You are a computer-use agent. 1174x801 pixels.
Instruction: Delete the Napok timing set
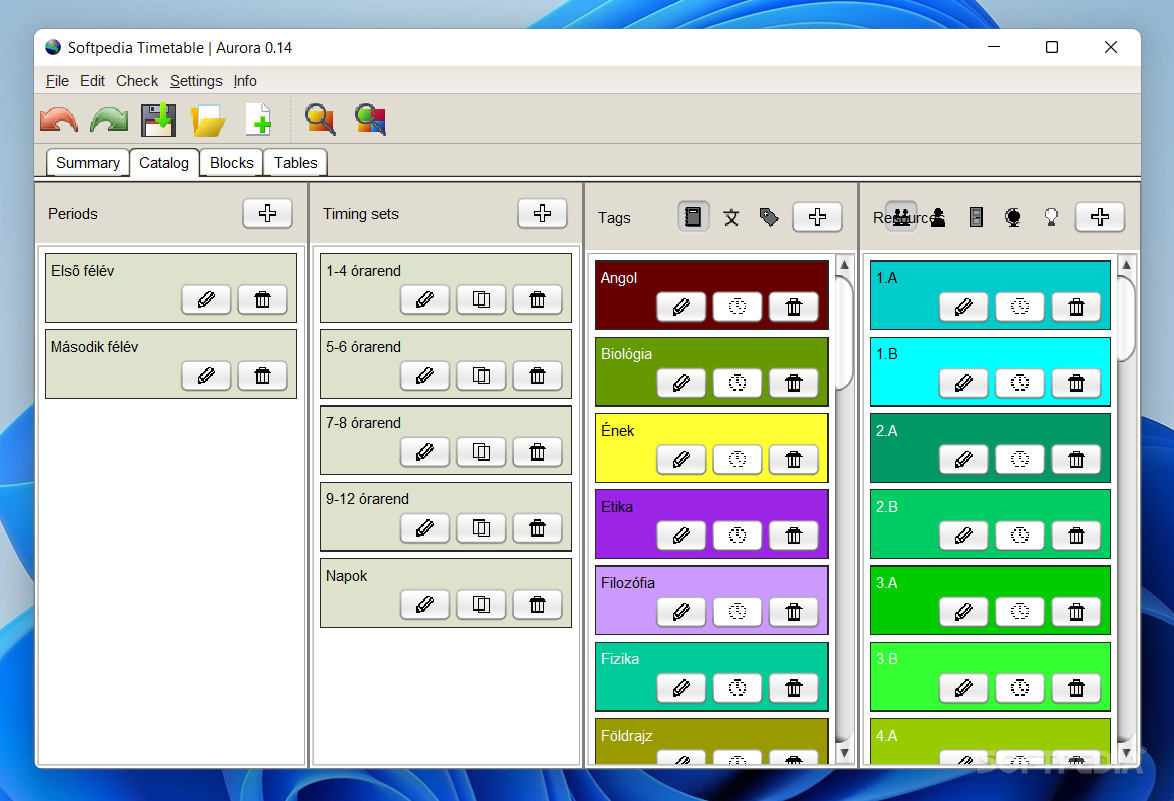point(537,605)
